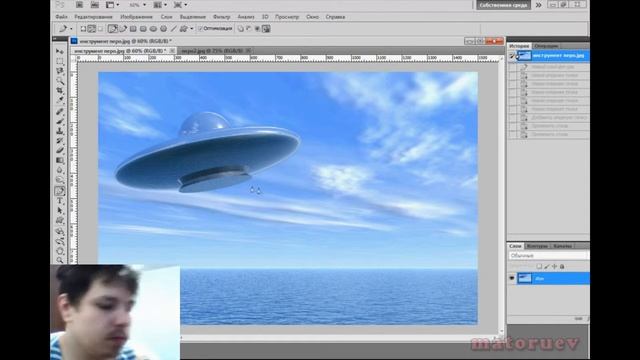Select the Quick Selection tool
The height and width of the screenshot is (360, 640).
[x=60, y=81]
